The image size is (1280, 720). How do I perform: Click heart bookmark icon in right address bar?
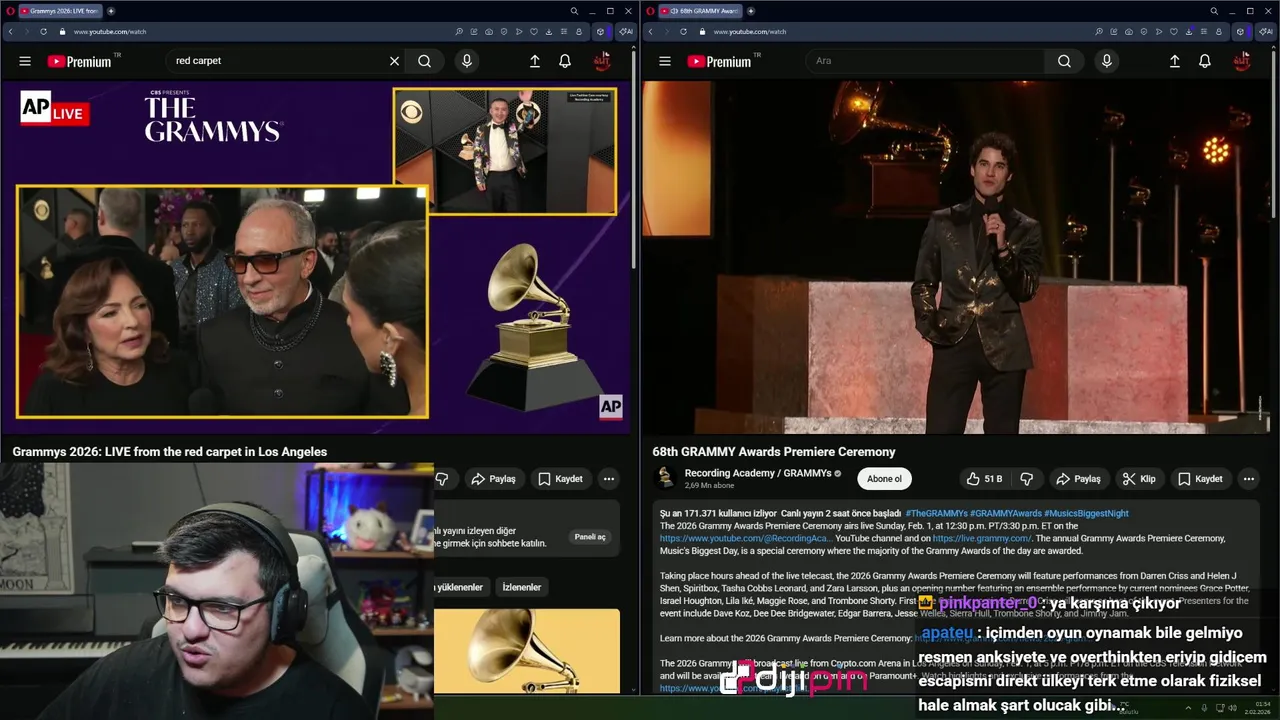pyautogui.click(x=1174, y=31)
